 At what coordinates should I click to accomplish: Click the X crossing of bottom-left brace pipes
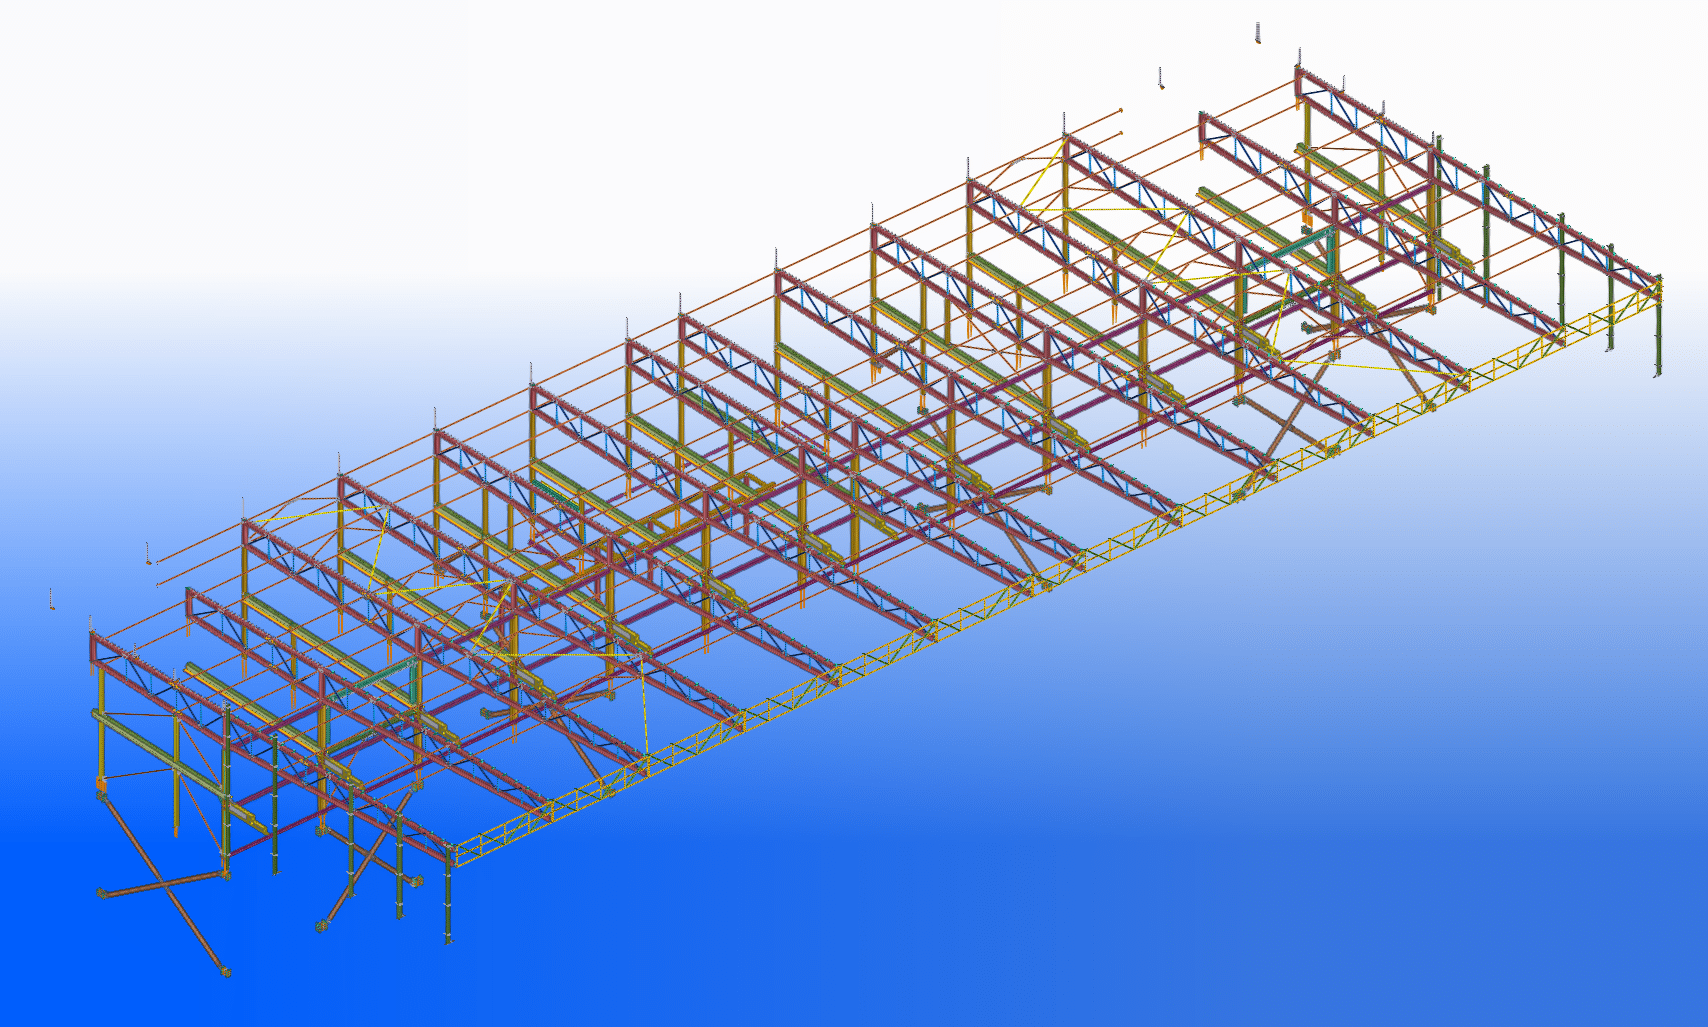[x=165, y=884]
